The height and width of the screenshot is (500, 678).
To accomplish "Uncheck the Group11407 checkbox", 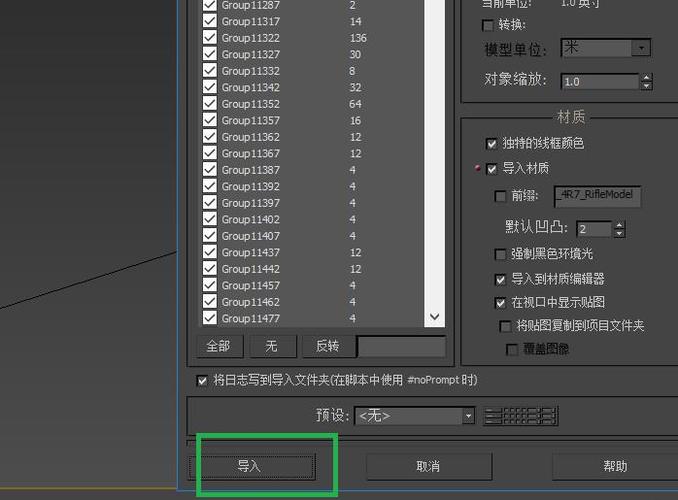I will click(210, 235).
